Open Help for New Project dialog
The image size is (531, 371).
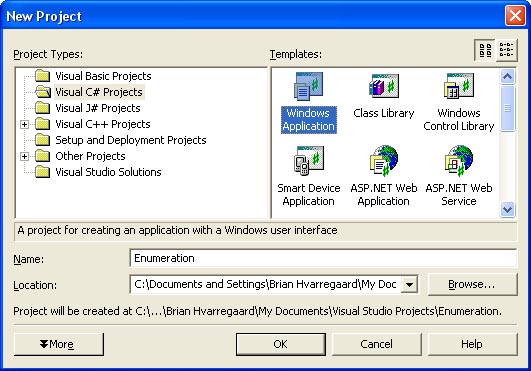pos(472,344)
